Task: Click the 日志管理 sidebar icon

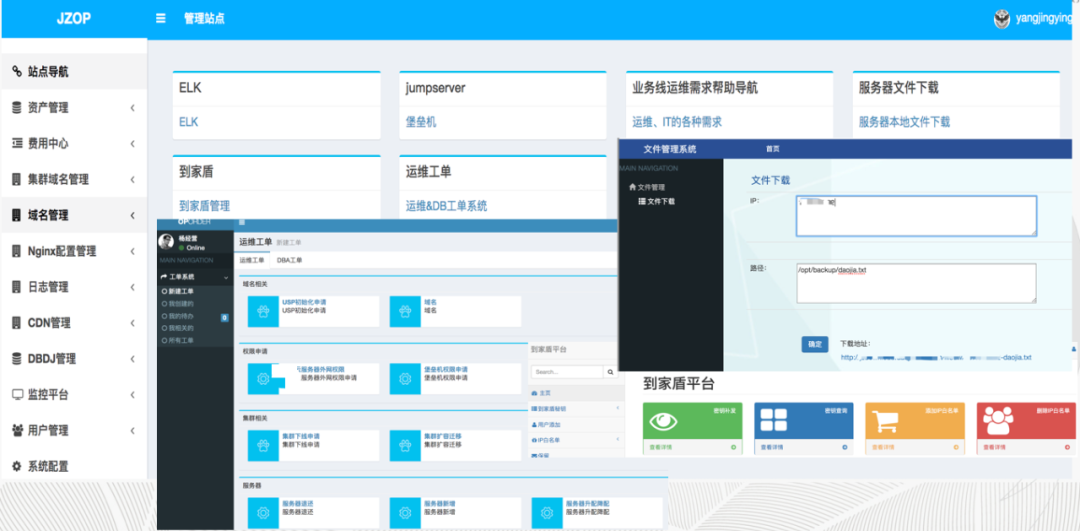Action: tap(17, 287)
